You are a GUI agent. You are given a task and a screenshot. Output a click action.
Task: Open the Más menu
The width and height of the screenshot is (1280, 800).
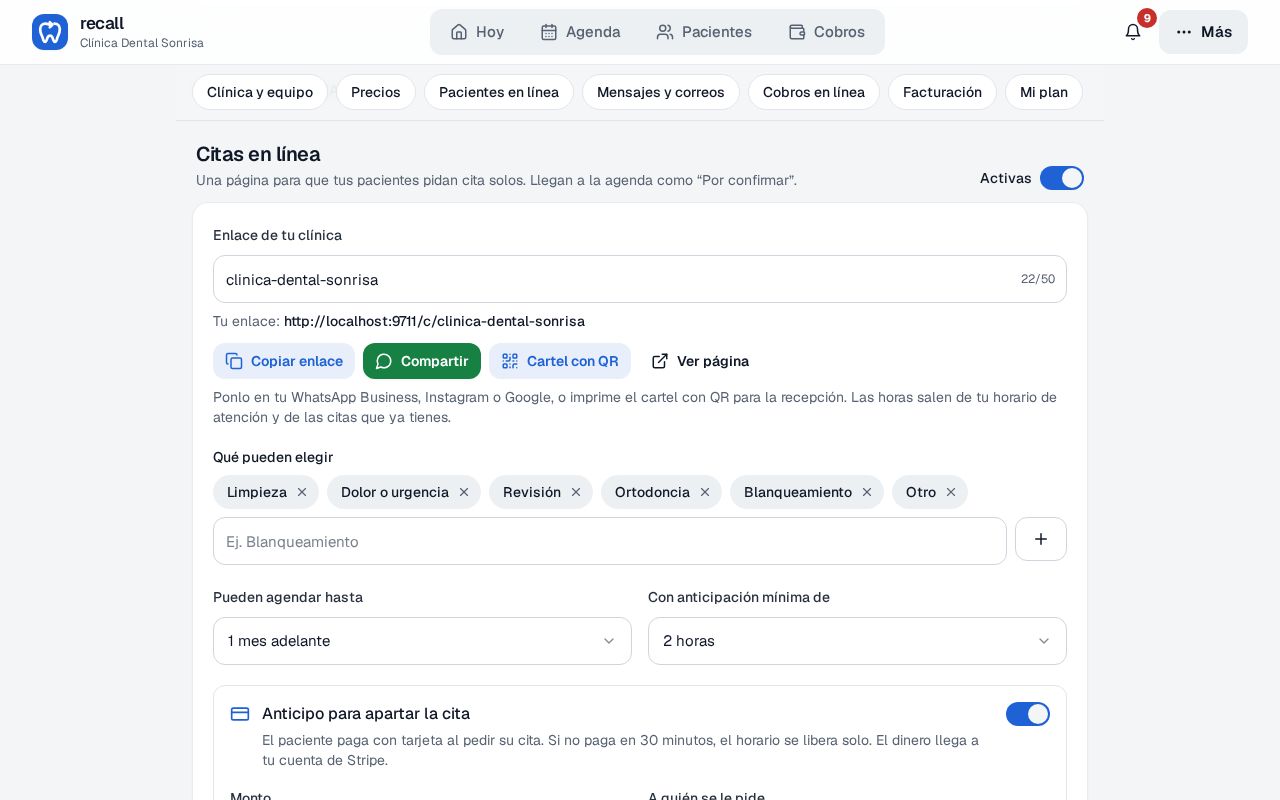(x=1203, y=32)
